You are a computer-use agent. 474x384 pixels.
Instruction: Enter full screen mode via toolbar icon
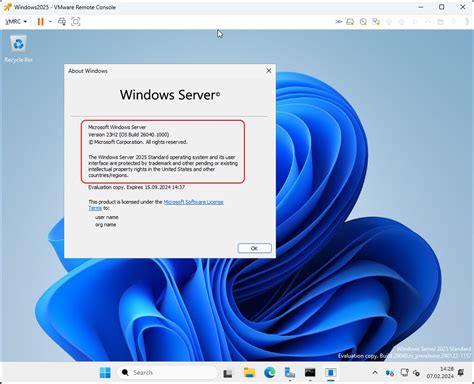tap(76, 22)
